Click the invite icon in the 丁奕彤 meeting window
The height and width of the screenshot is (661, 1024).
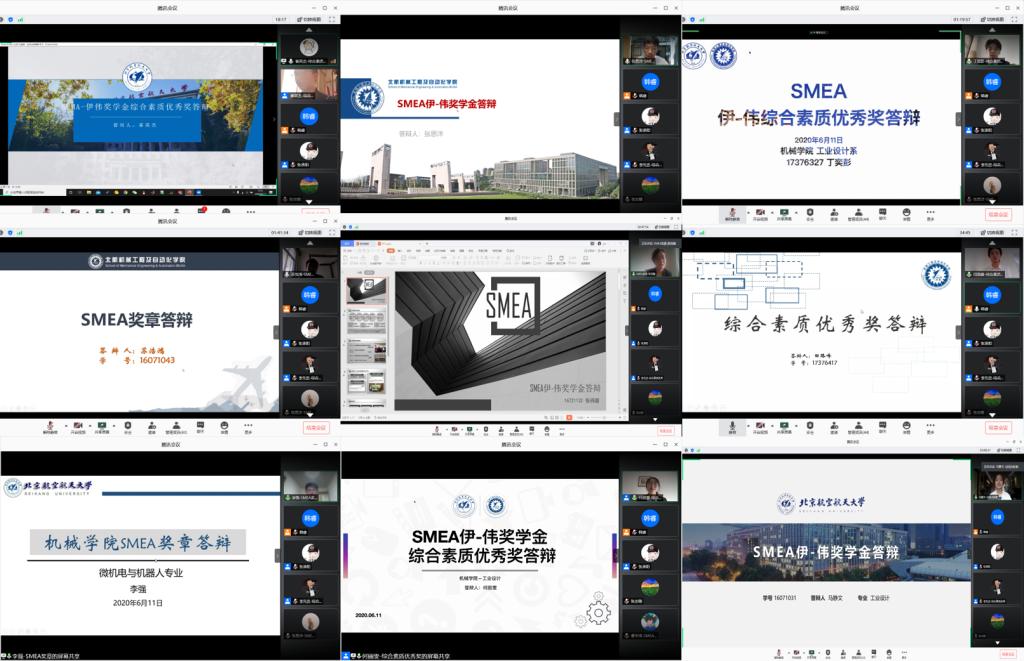click(834, 213)
